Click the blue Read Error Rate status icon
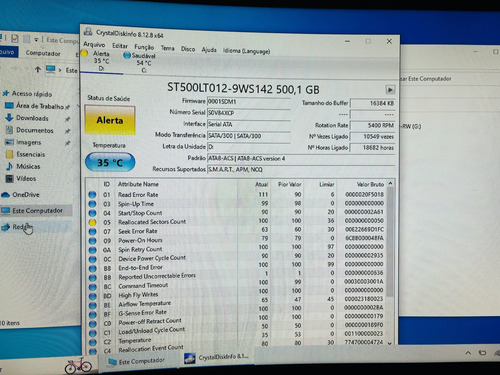Screen dimensions: 500x375 point(92,195)
